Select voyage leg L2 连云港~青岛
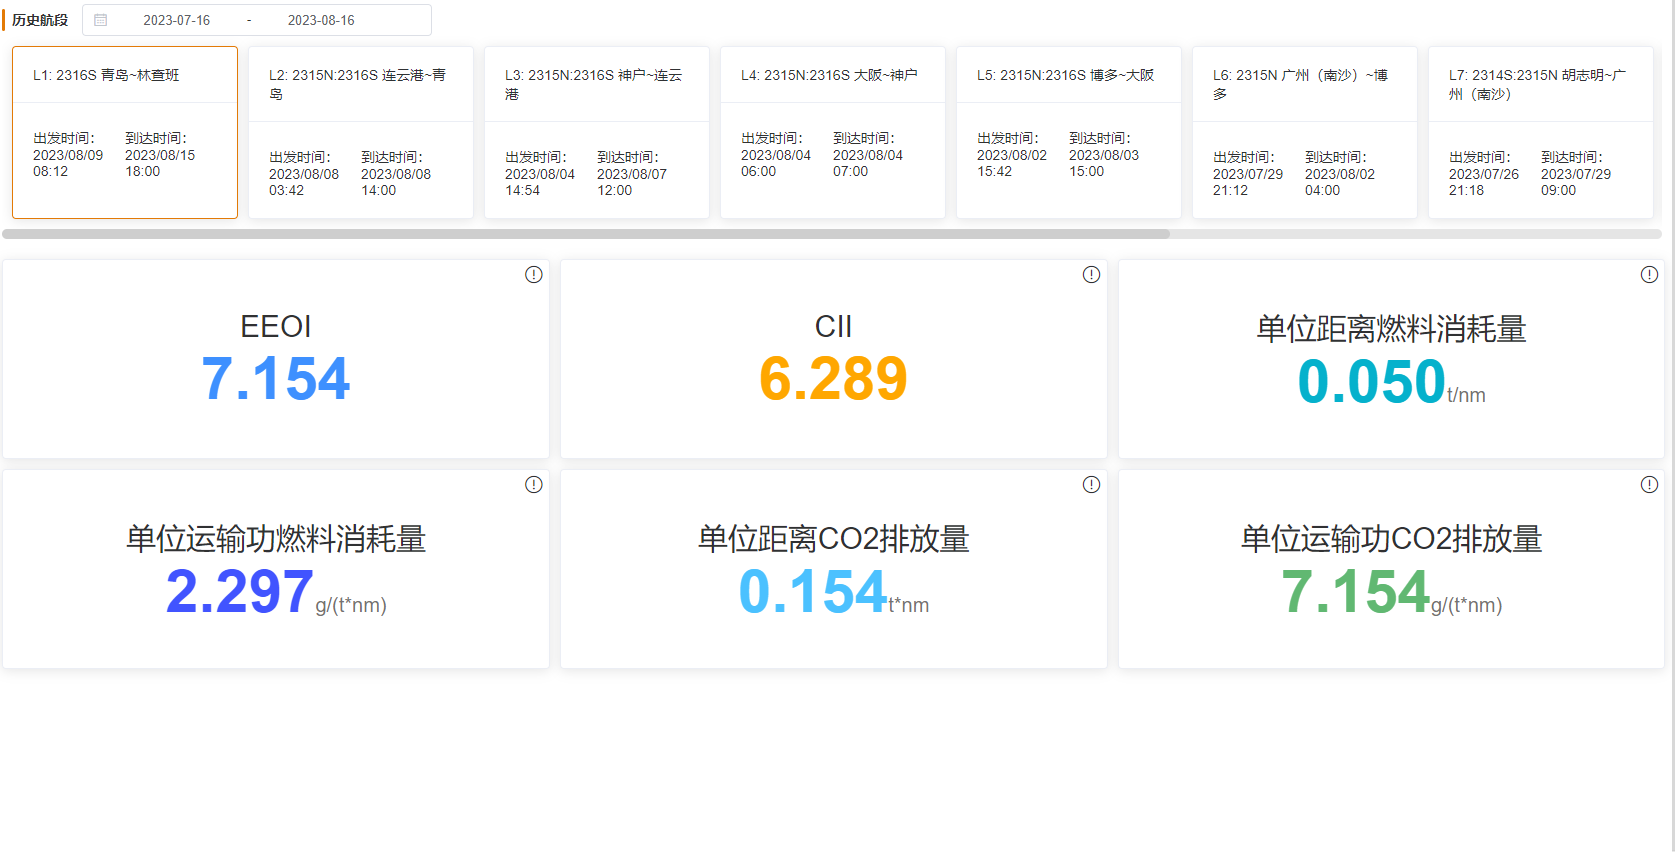Screen dimensions: 1675x852 pos(360,132)
